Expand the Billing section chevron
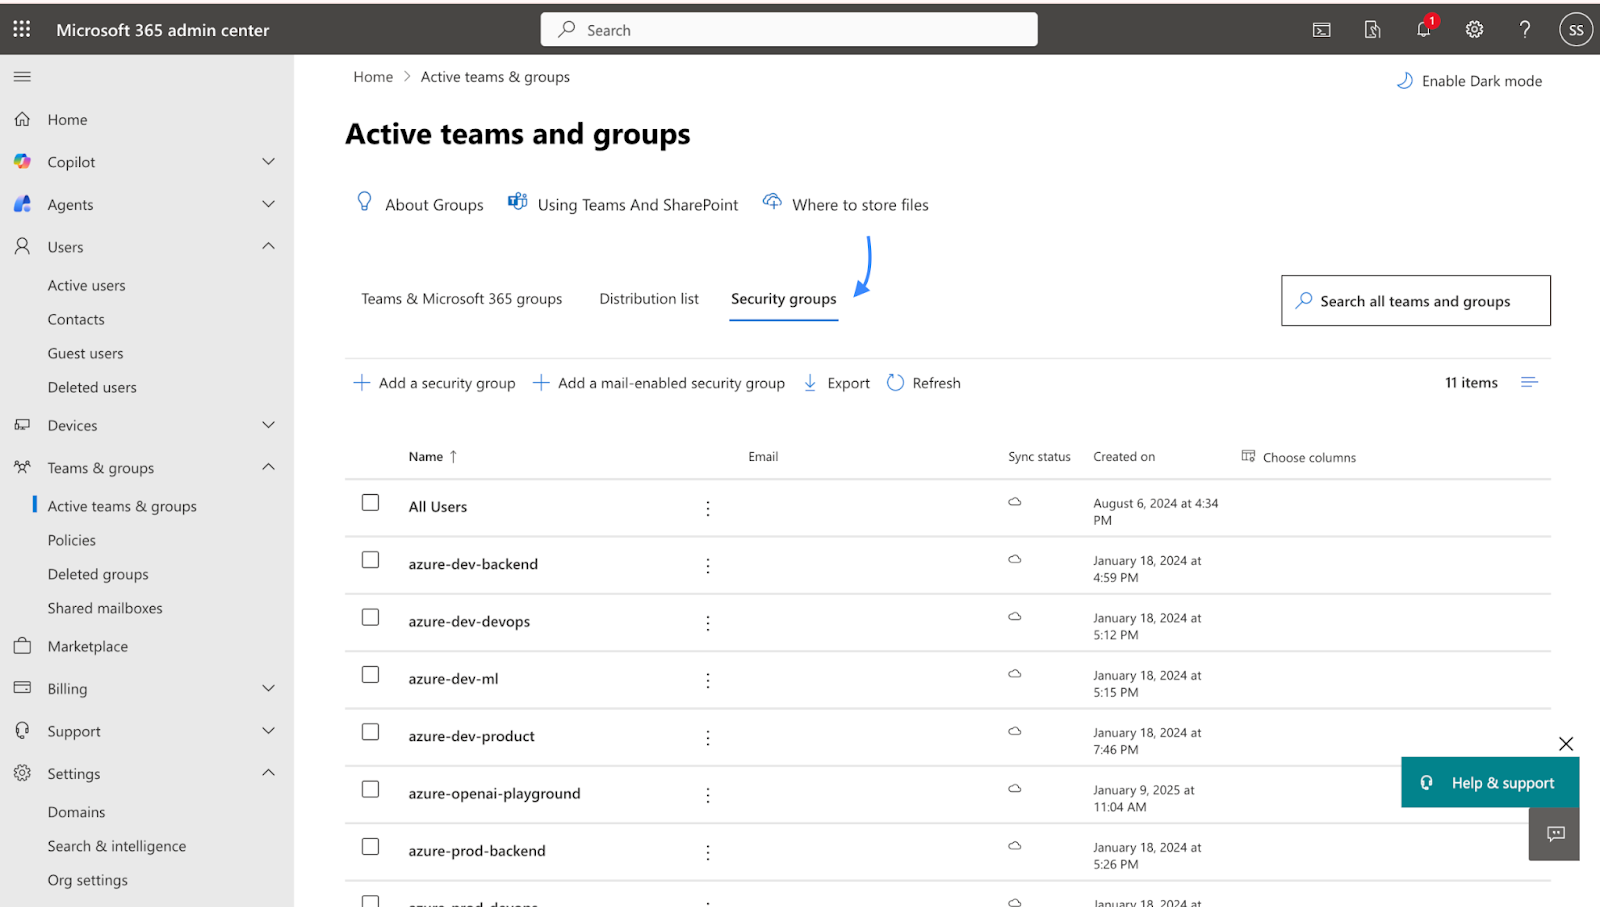The width and height of the screenshot is (1600, 907). (x=268, y=689)
